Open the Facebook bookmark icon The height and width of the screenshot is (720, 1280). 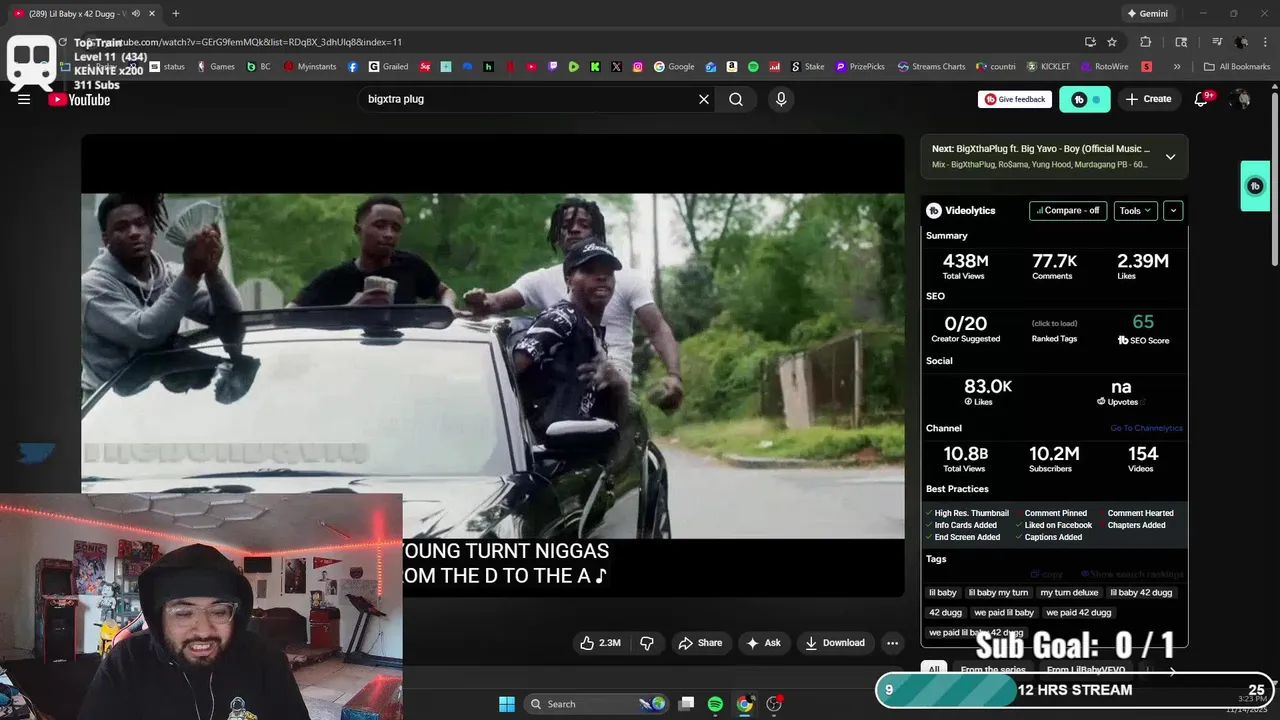[x=353, y=67]
